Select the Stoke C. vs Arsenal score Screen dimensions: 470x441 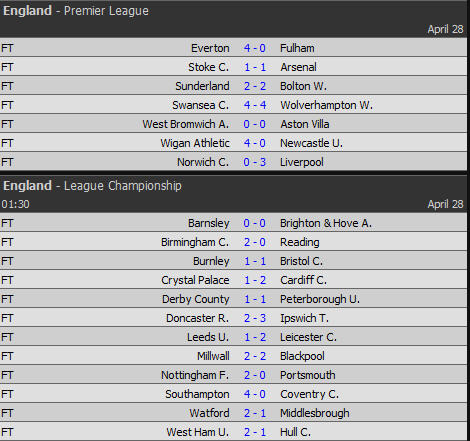[255, 67]
